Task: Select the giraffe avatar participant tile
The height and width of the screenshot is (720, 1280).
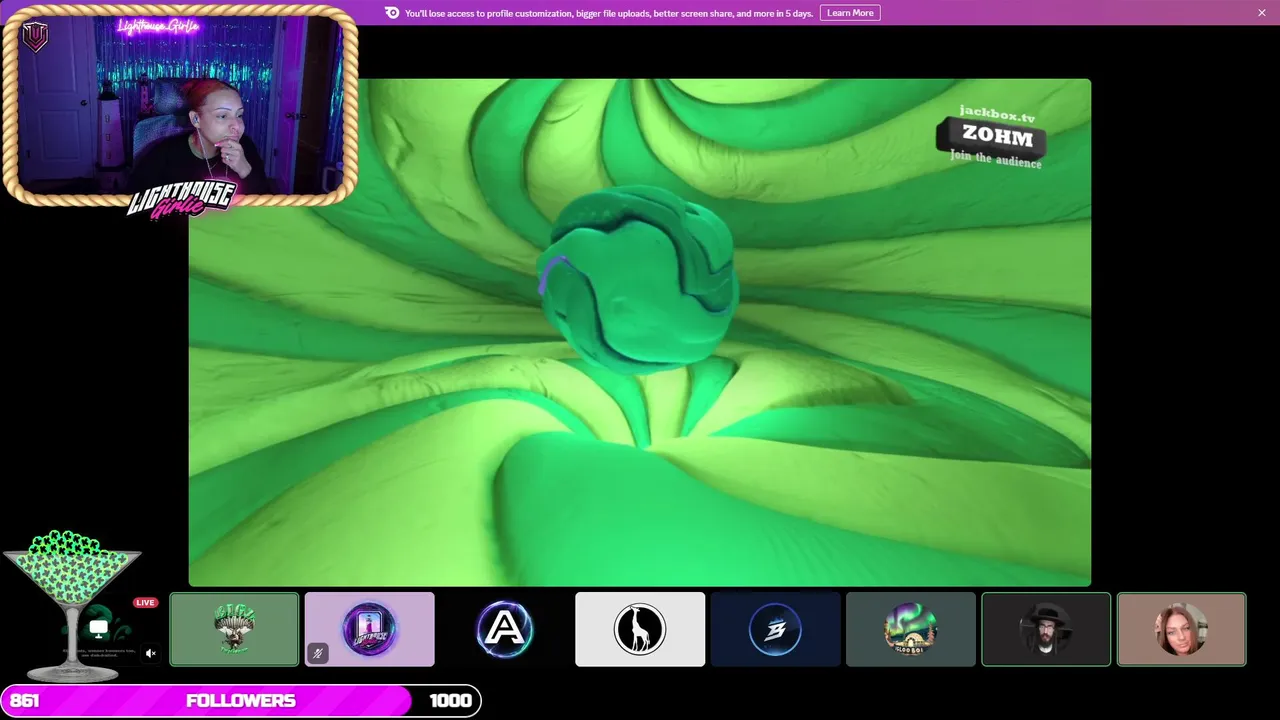Action: pos(640,629)
